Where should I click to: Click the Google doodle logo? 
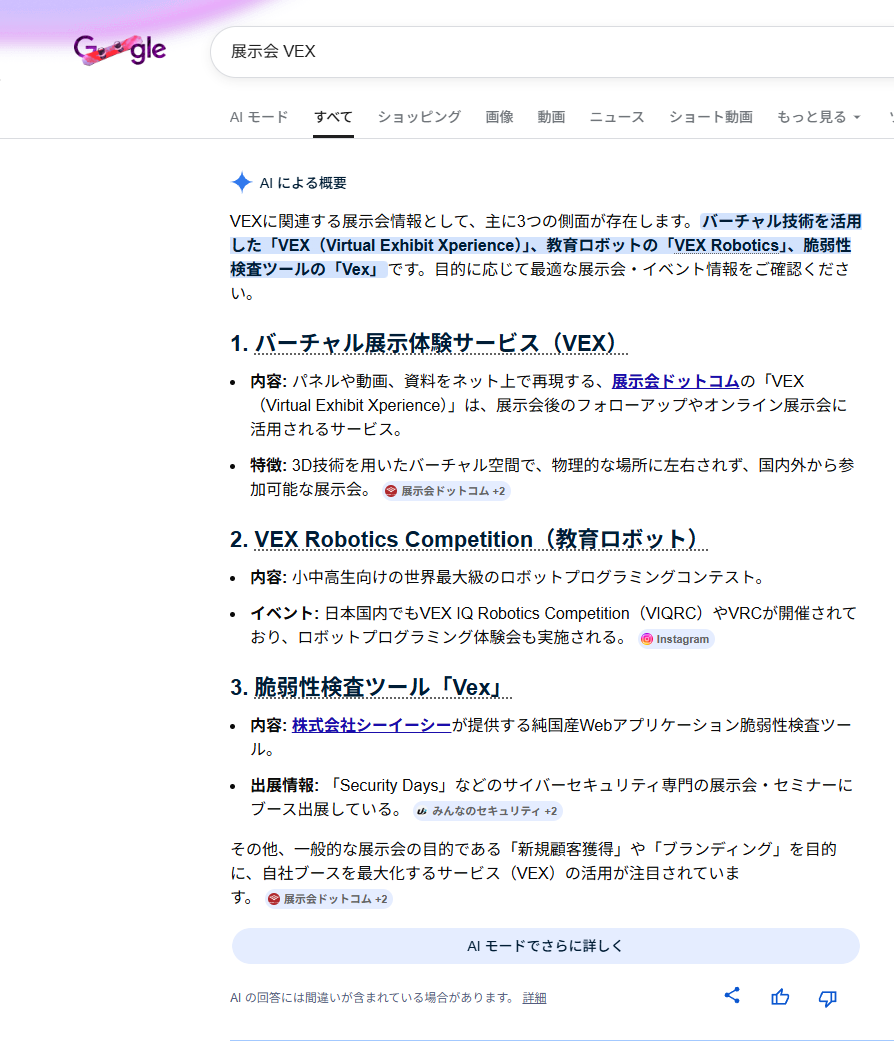pyautogui.click(x=120, y=50)
